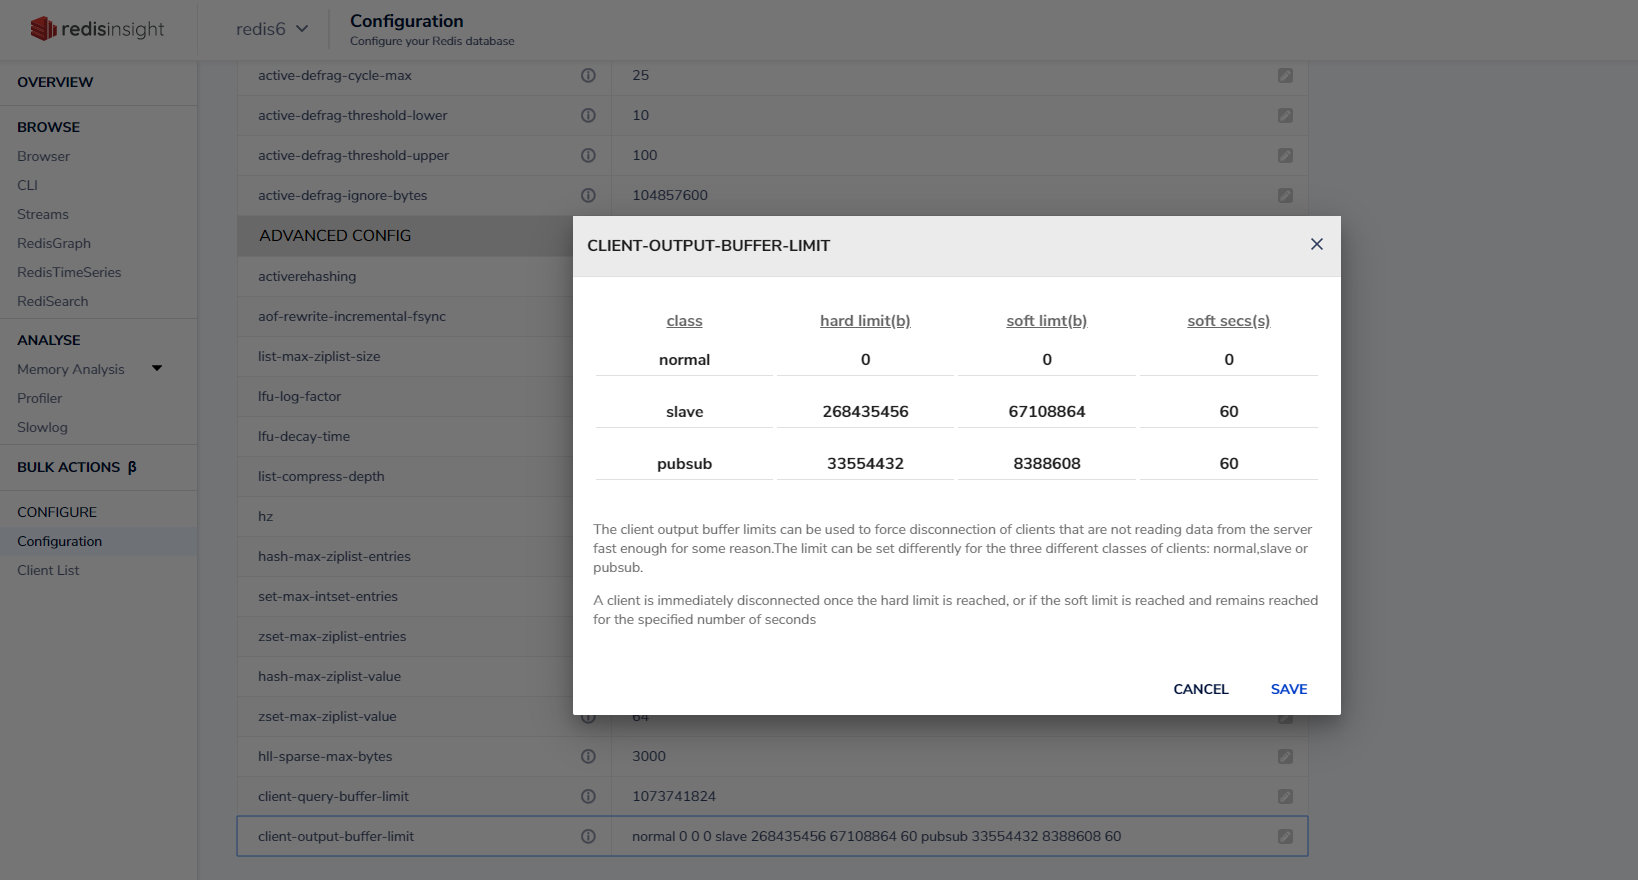The height and width of the screenshot is (880, 1638).
Task: Edit slave soft seconds value
Action: 1229,412
